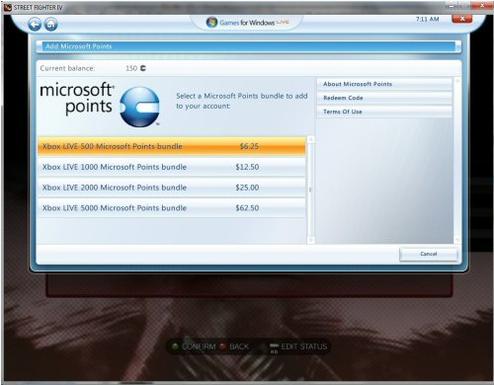Click the green Confirm button prompt
The width and height of the screenshot is (494, 385).
coord(195,347)
